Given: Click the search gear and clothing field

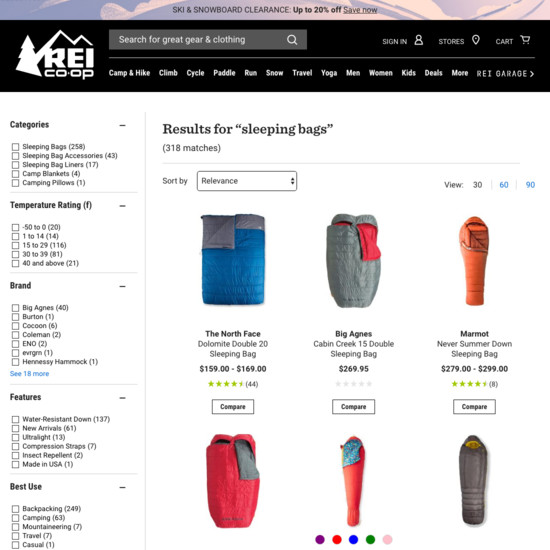Looking at the screenshot, I should pyautogui.click(x=196, y=40).
